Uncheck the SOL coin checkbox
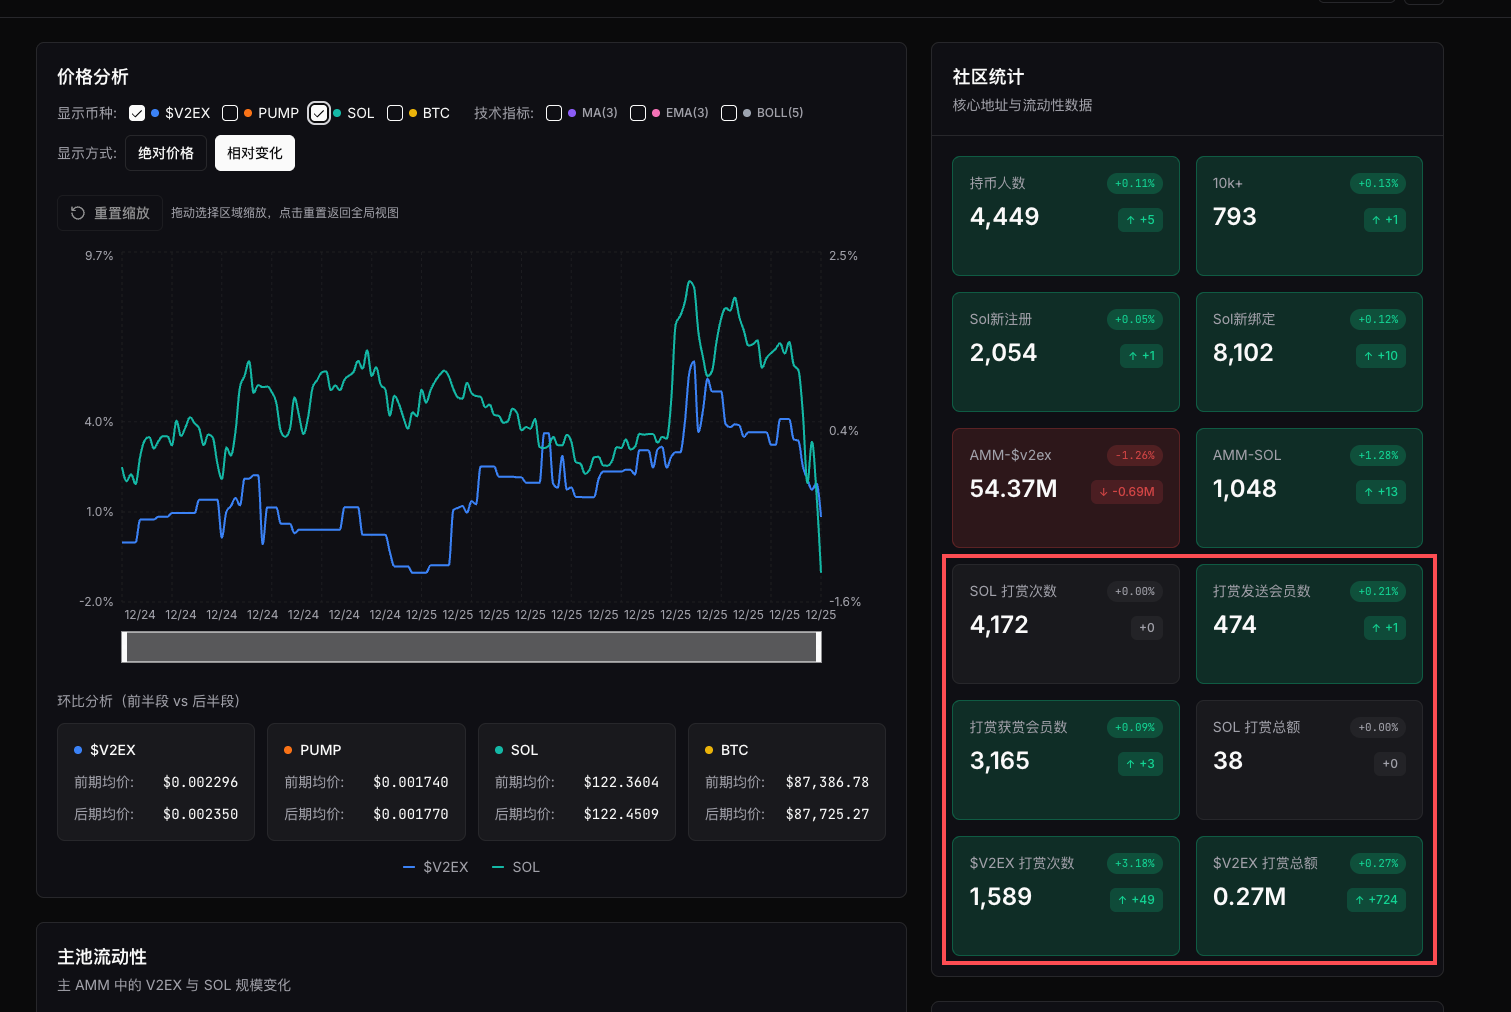Screen dimensions: 1511x1012 click(x=319, y=112)
